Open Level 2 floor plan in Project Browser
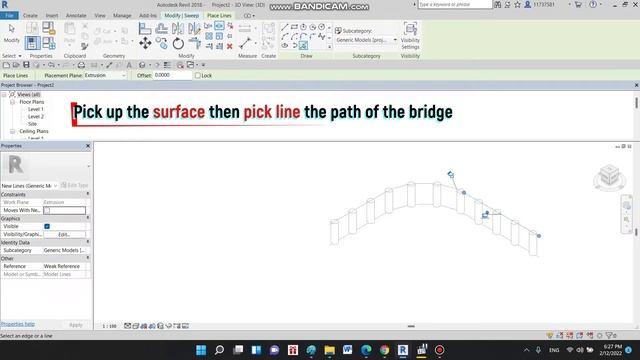640x360 pixels. point(36,117)
